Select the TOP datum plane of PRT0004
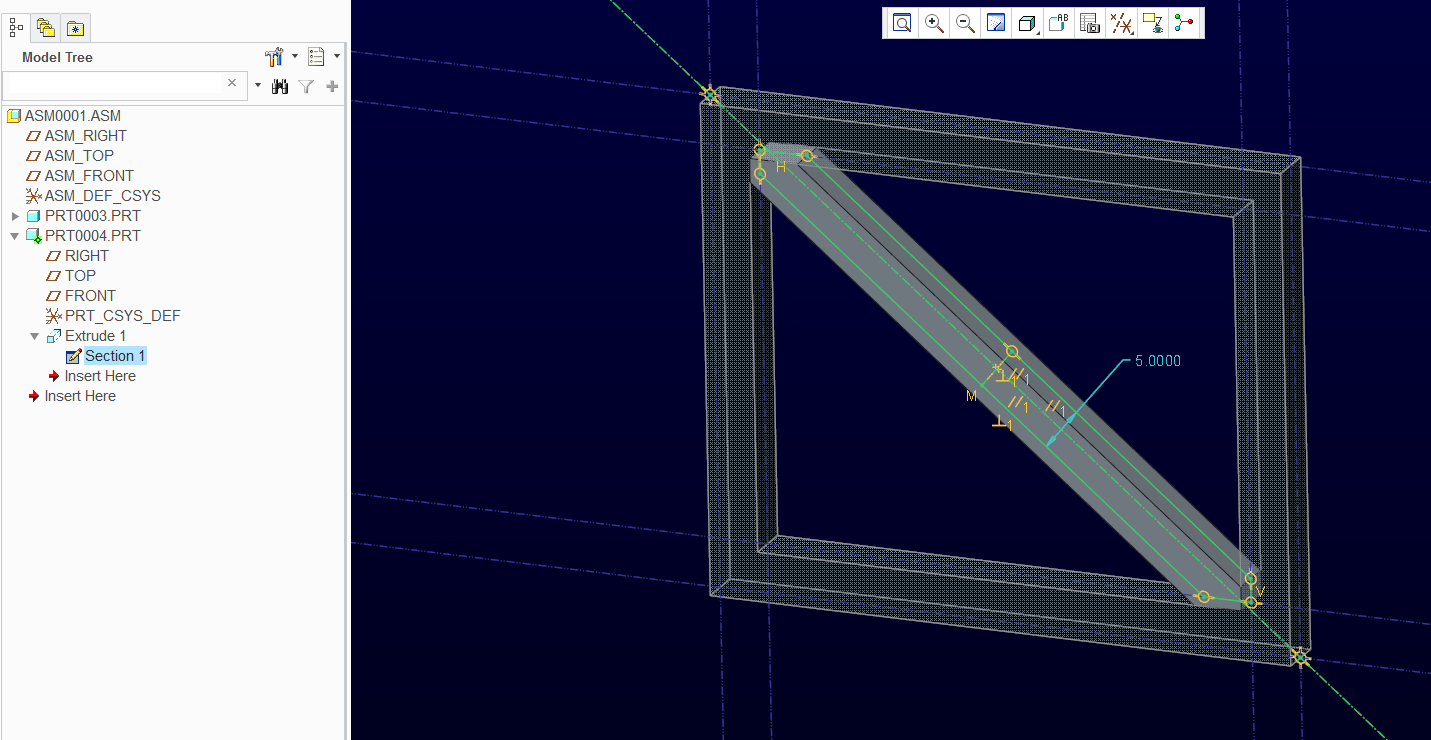This screenshot has width=1431, height=740. 80,276
